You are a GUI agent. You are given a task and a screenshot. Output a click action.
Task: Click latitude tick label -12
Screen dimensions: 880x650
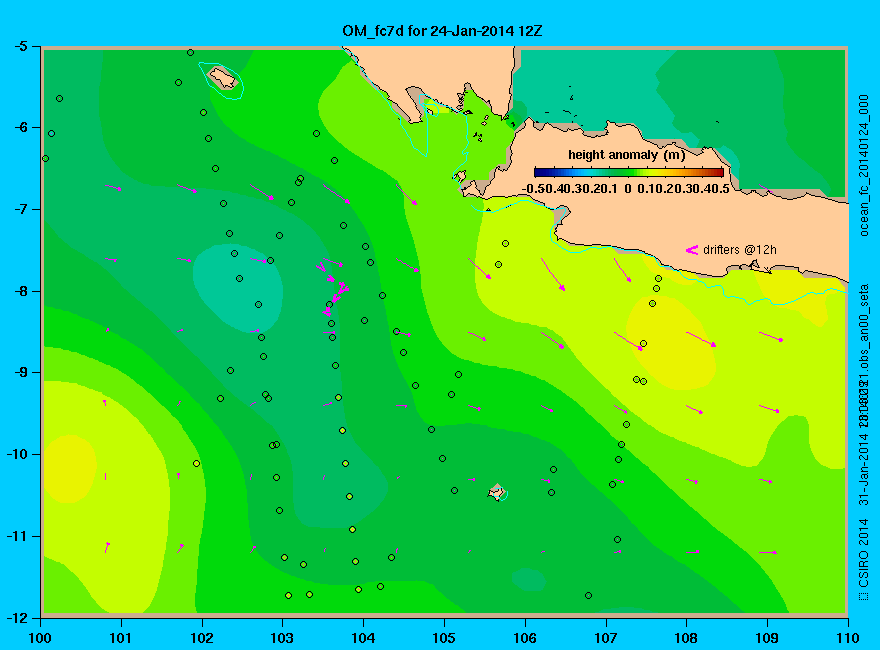[x=16, y=617]
